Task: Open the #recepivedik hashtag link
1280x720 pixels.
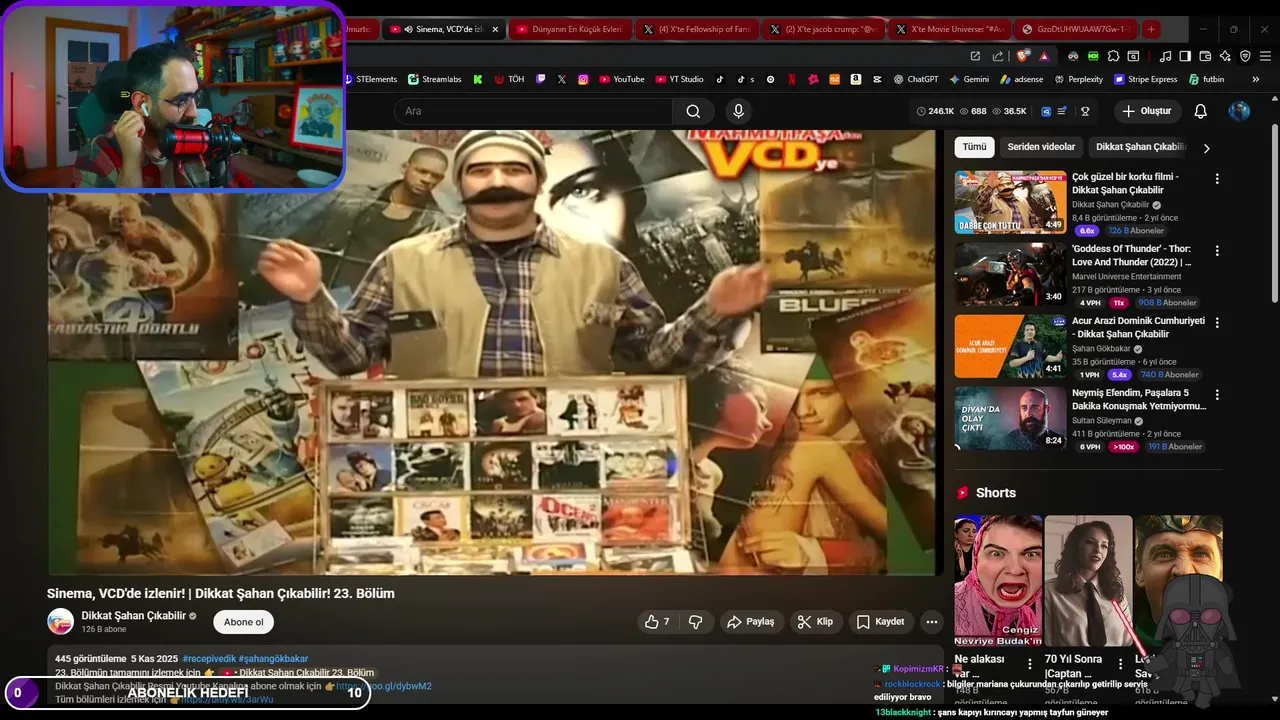Action: pos(209,659)
